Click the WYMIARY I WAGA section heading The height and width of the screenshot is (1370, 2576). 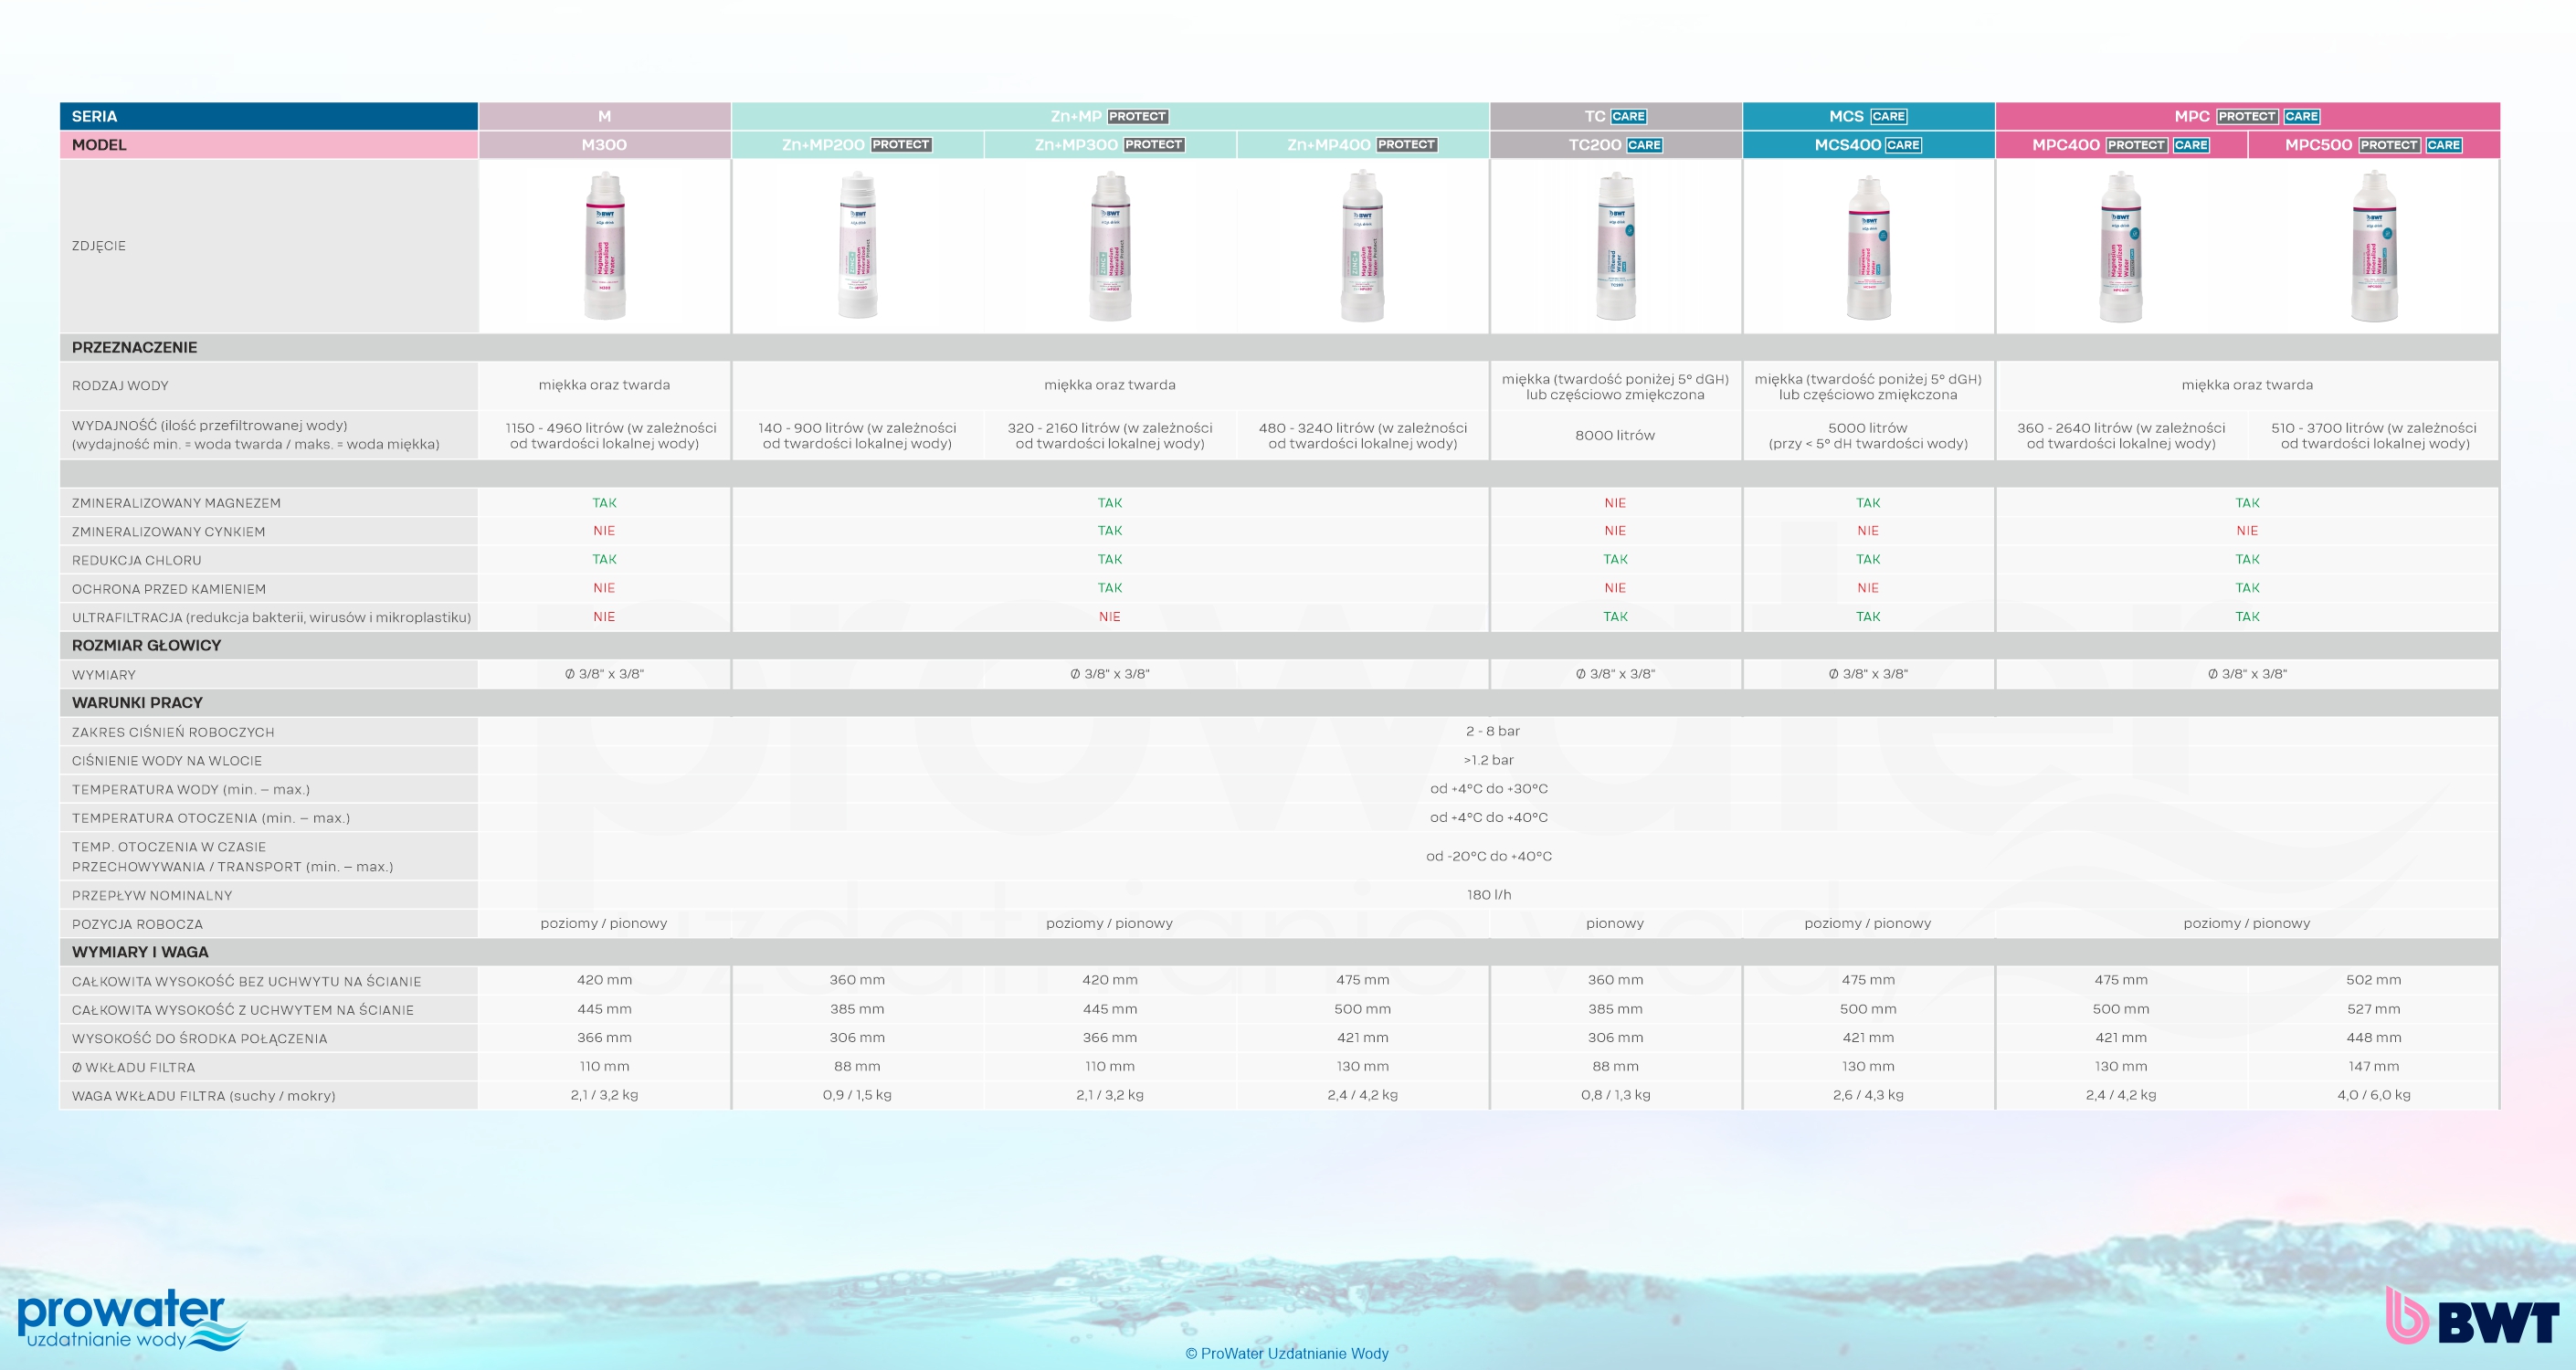click(x=140, y=952)
